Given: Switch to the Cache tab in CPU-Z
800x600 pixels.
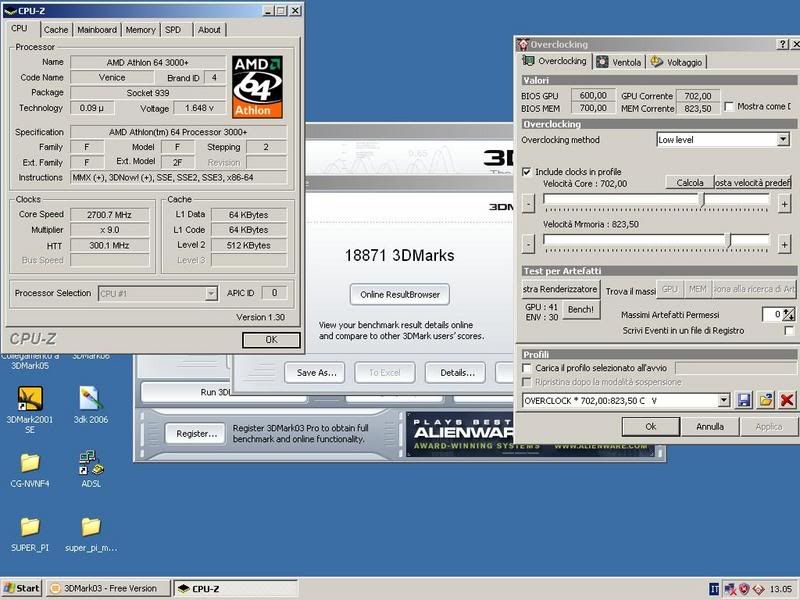Looking at the screenshot, I should point(56,30).
